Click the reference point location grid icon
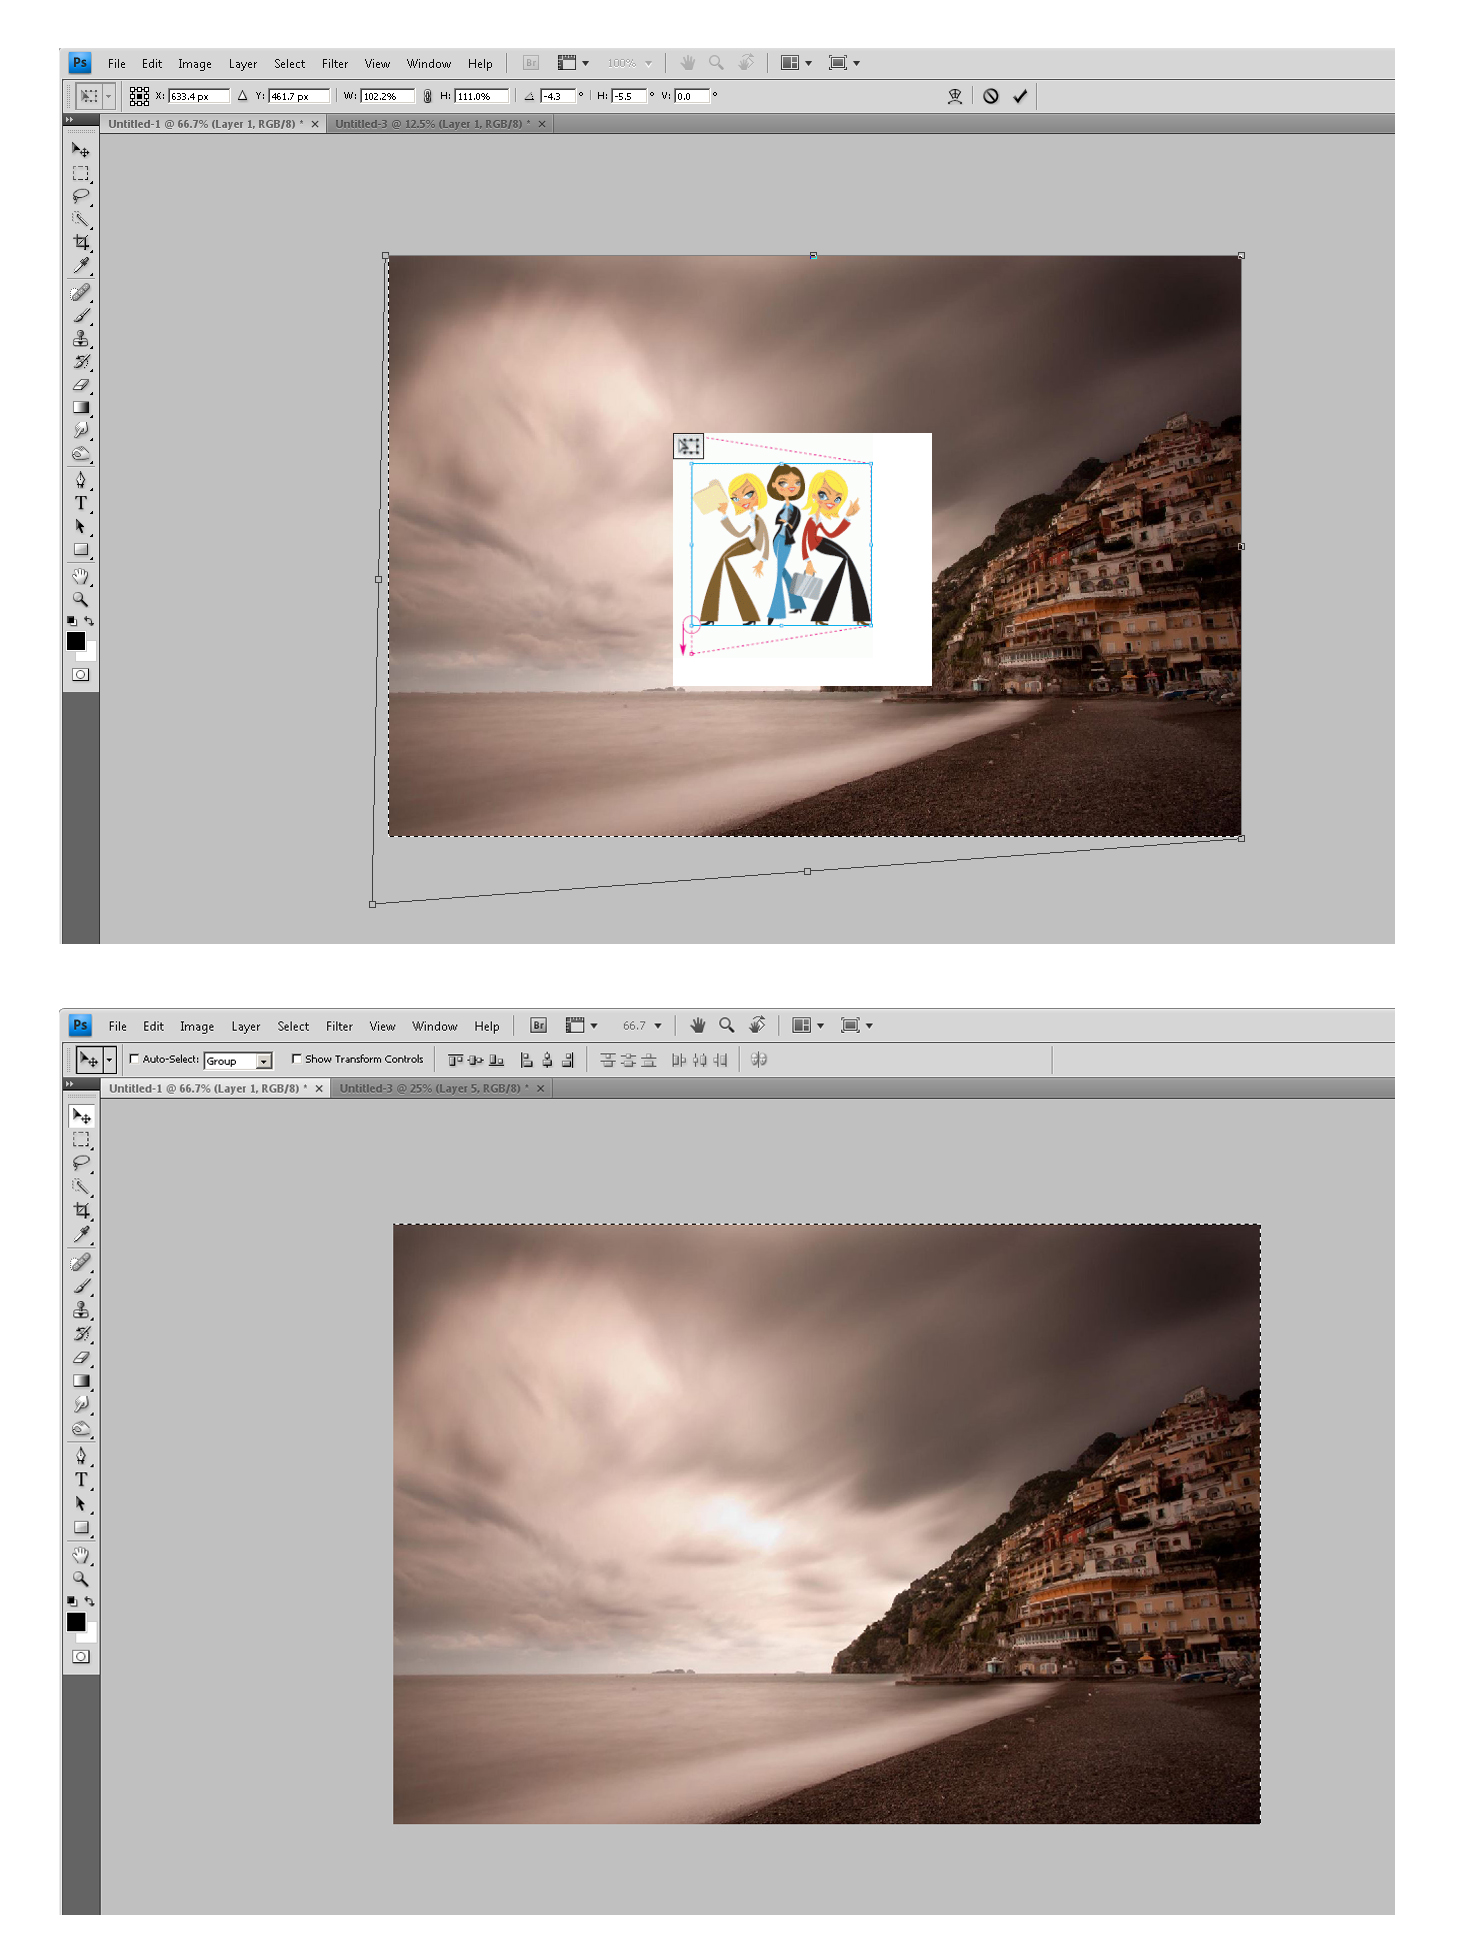 point(139,96)
